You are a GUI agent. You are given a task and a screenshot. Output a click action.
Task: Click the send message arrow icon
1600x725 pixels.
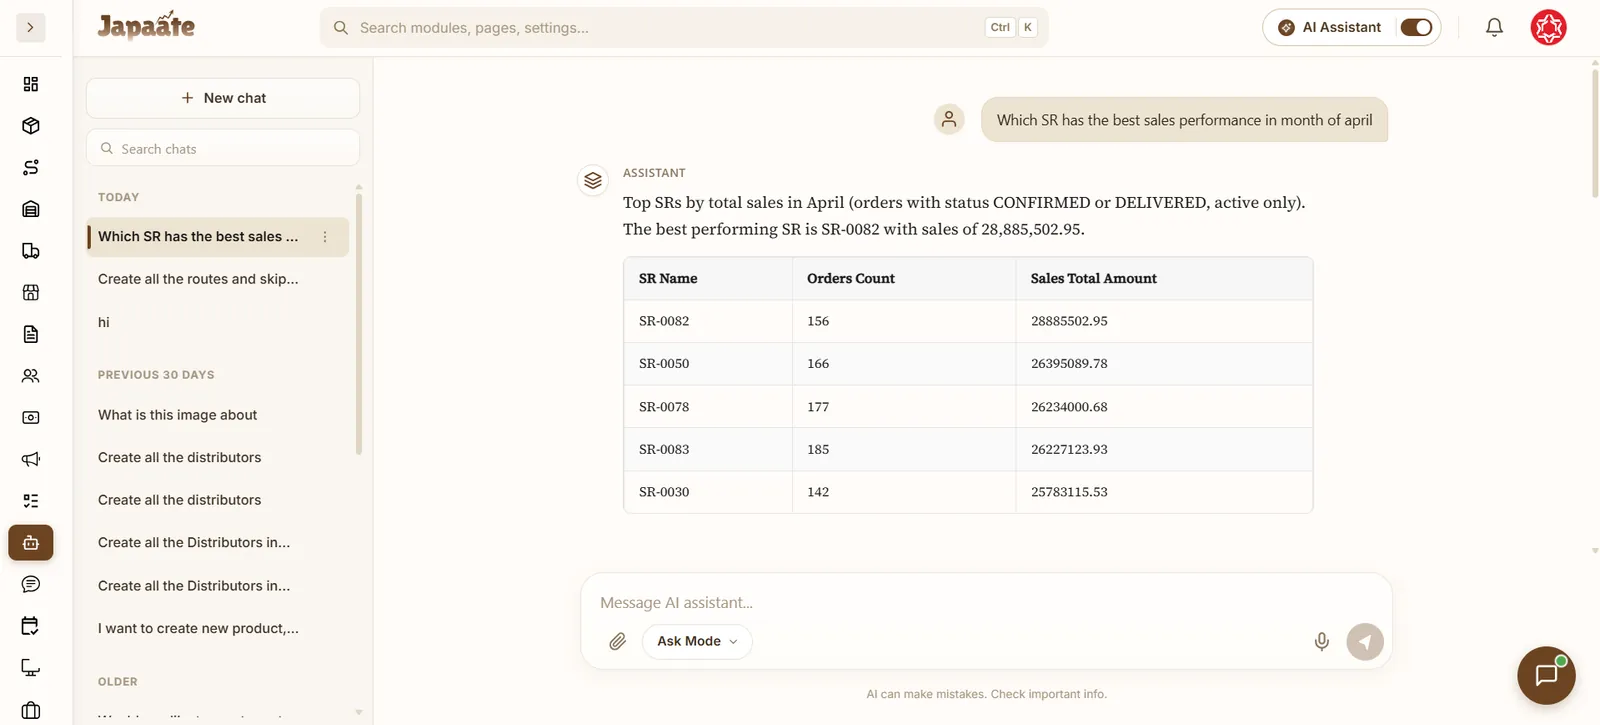[1365, 642]
